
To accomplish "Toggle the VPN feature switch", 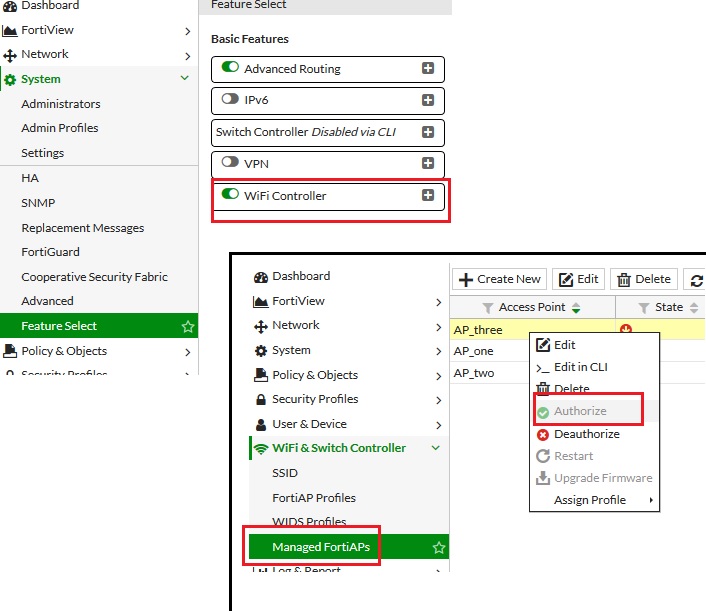I will tap(230, 161).
